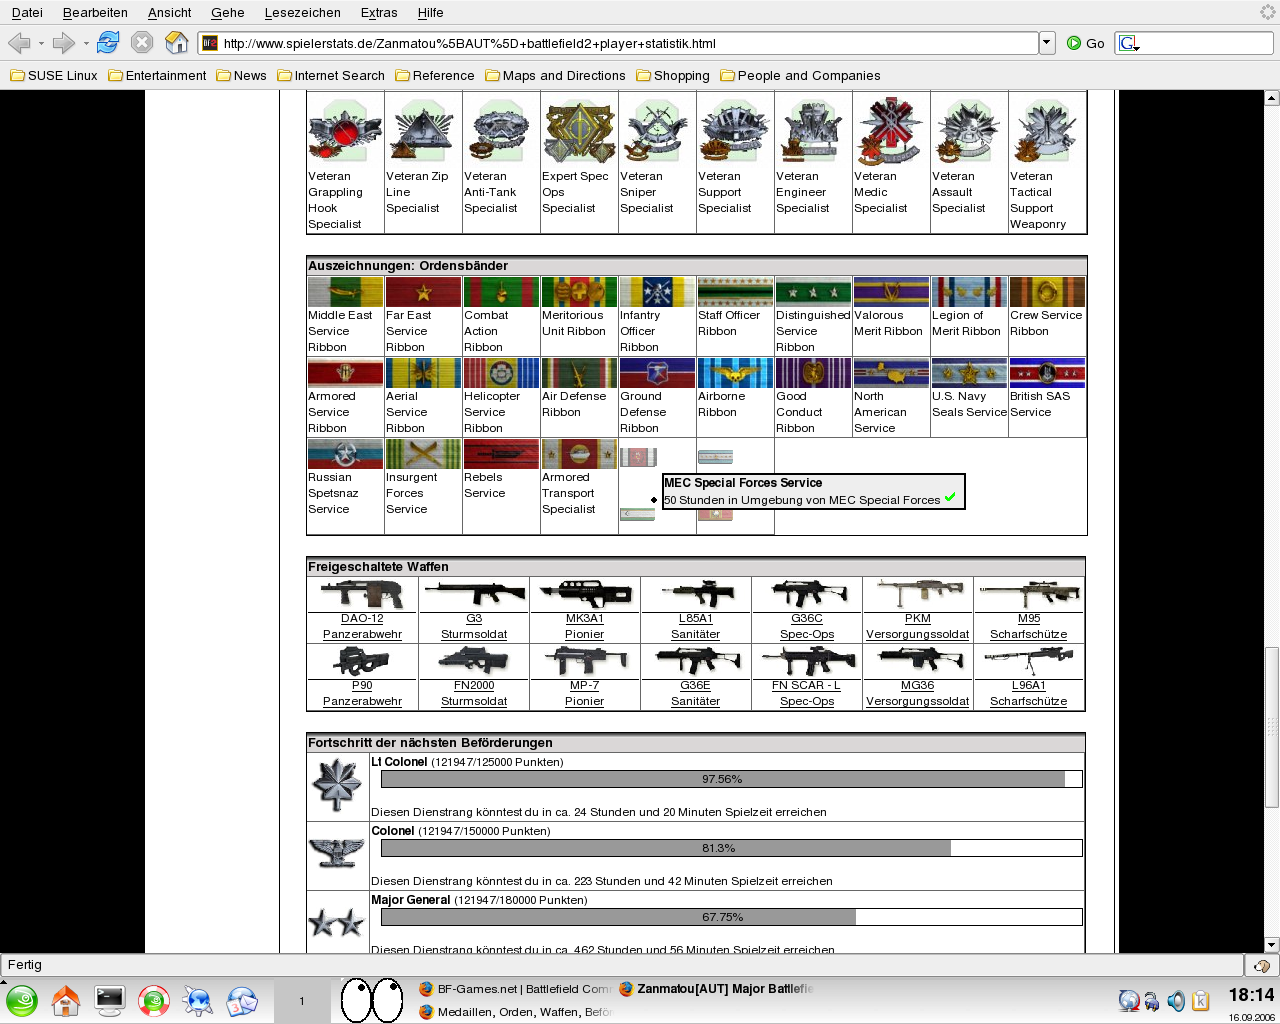Launch the terminal from the panel
This screenshot has width=1280, height=1024.
pos(110,1001)
